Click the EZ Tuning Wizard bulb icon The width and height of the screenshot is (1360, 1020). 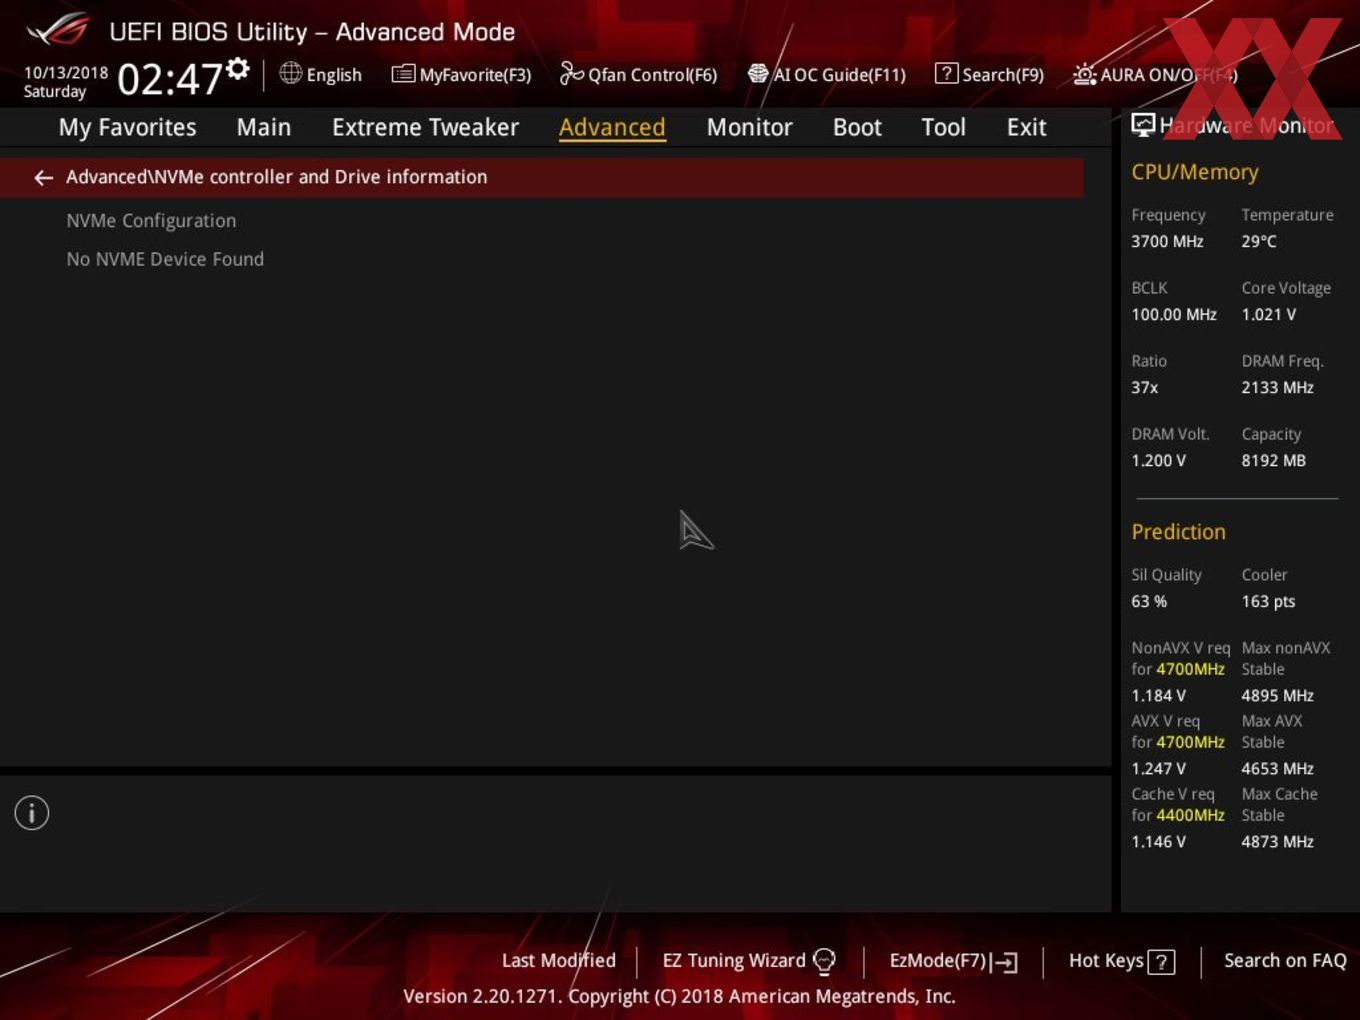[x=824, y=961]
